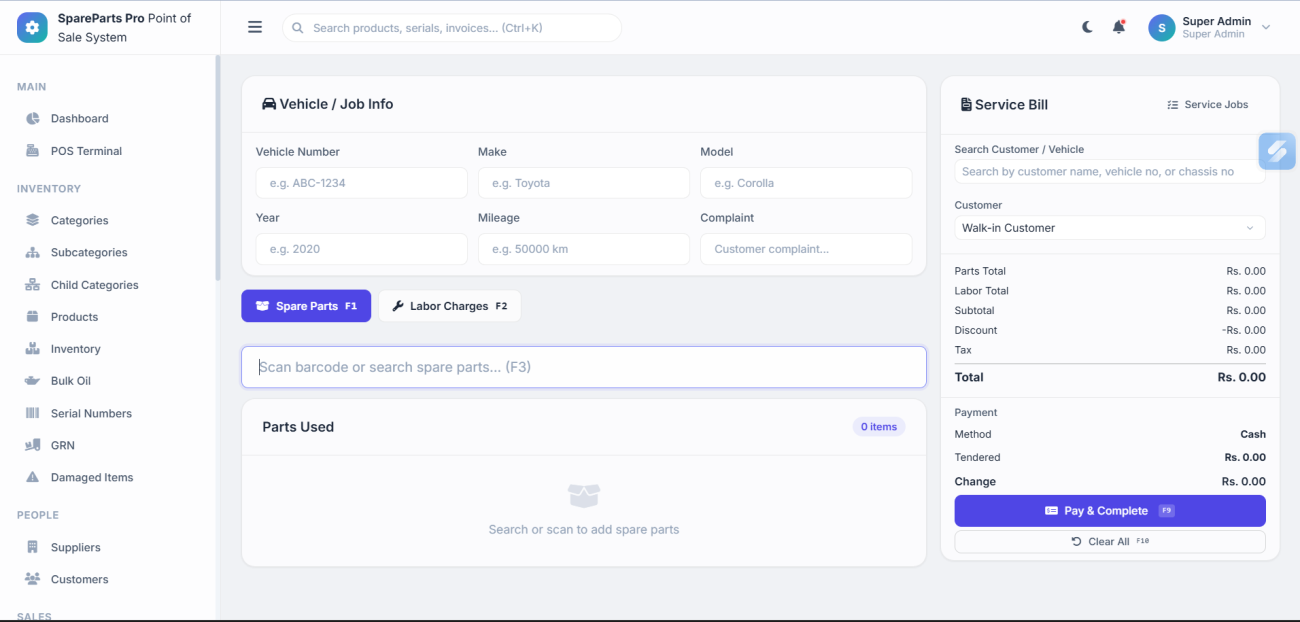
Task: Click the Year input field
Action: [x=362, y=249]
